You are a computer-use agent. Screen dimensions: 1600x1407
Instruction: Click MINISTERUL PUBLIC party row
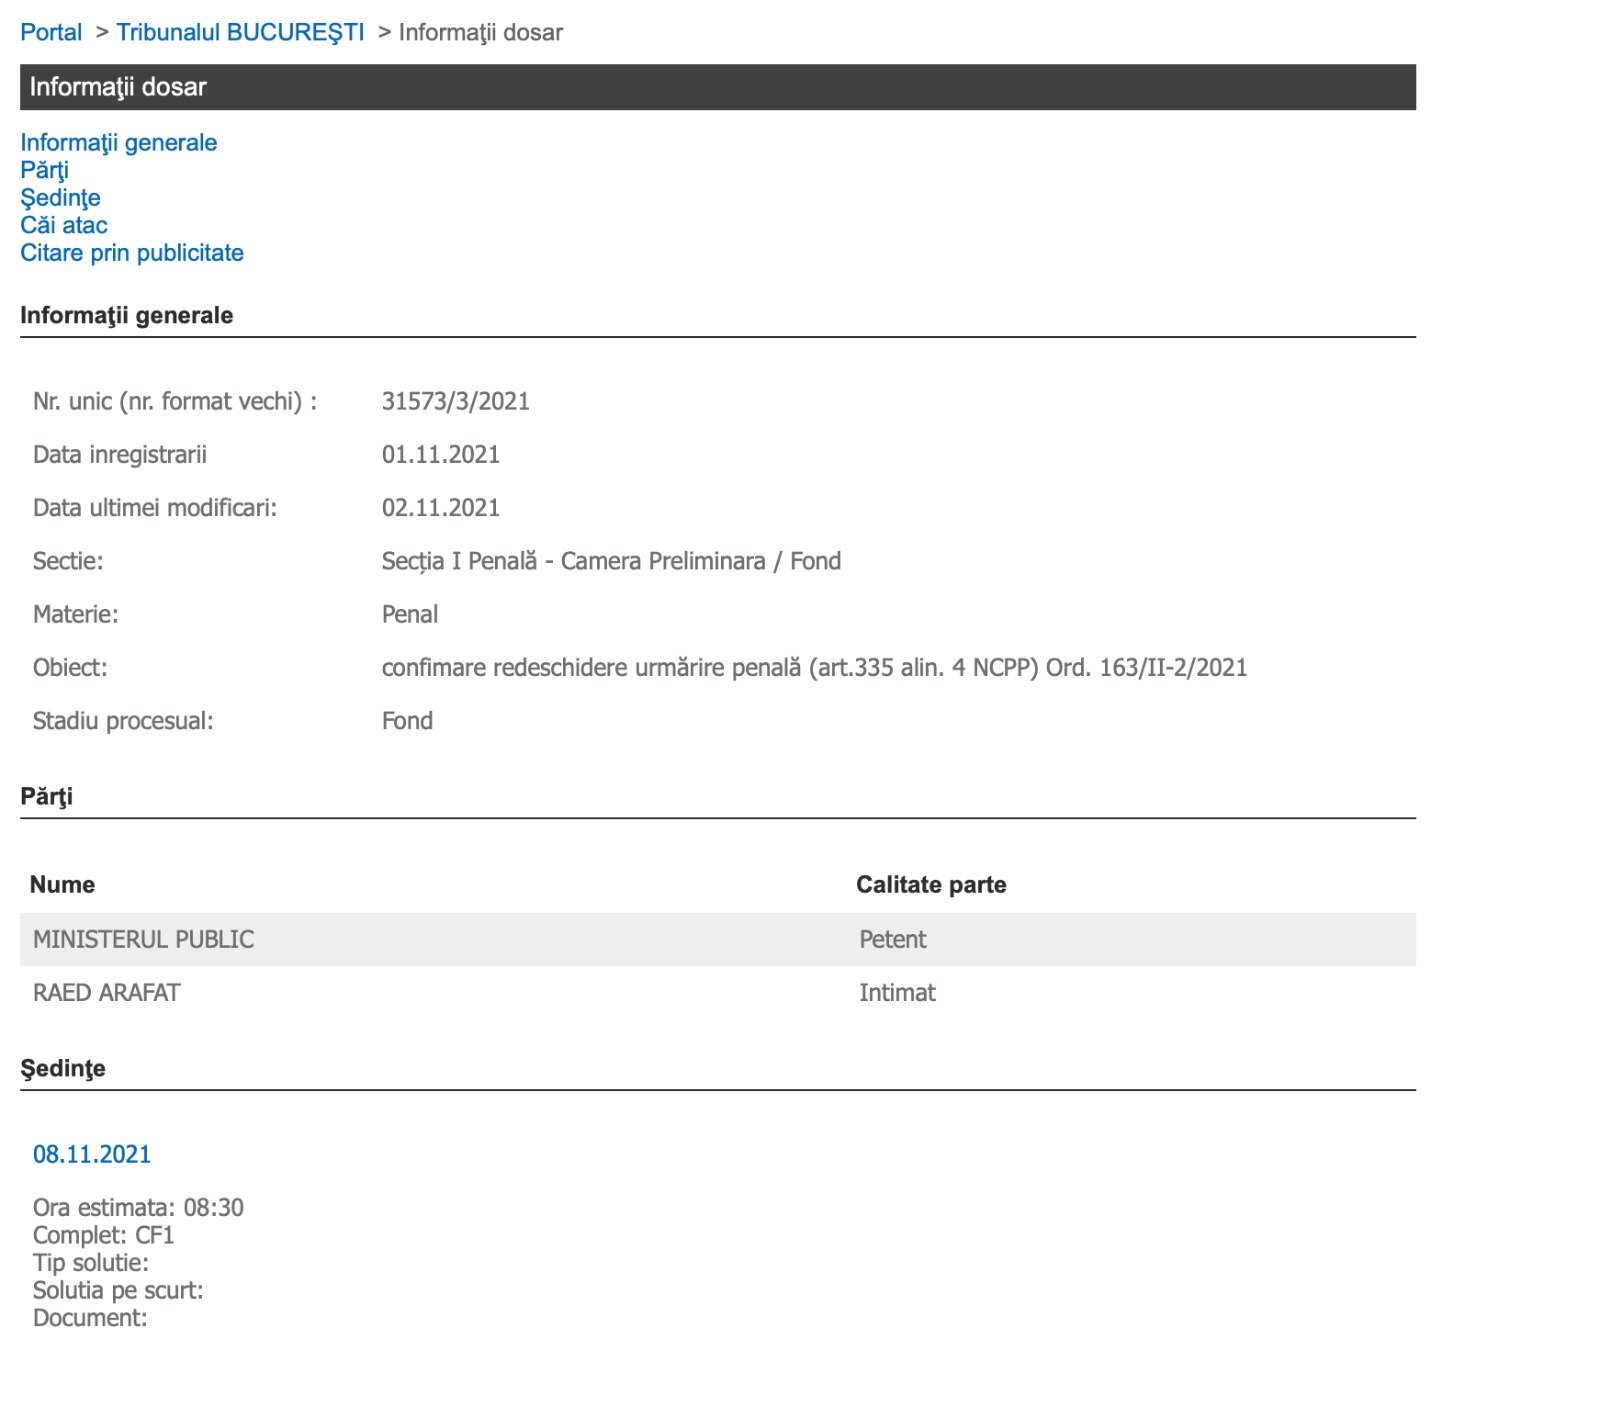[x=718, y=939]
